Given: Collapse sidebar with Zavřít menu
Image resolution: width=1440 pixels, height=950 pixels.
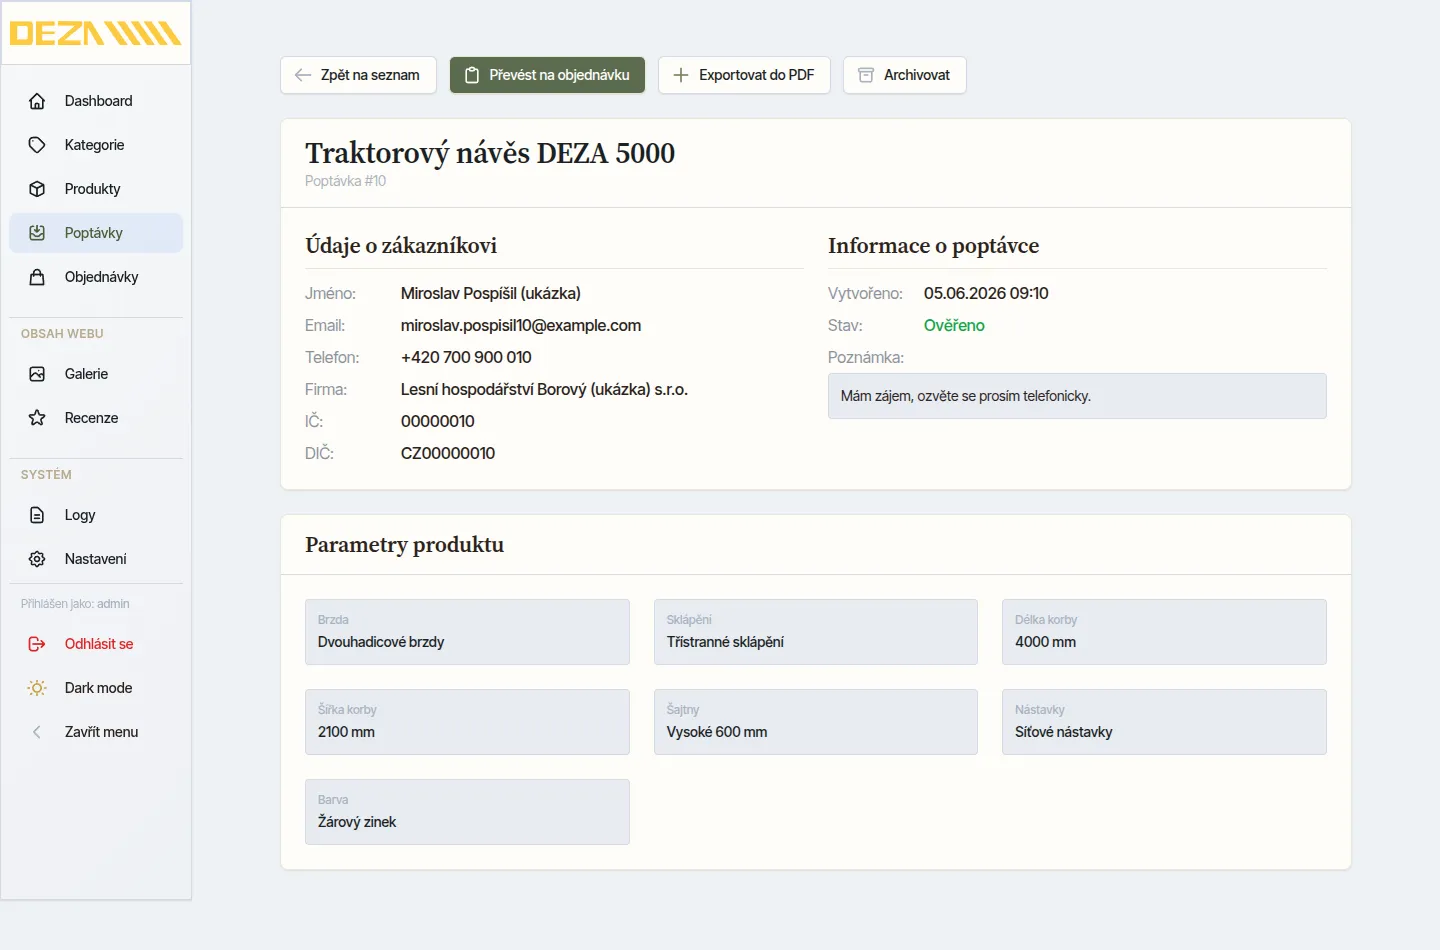Looking at the screenshot, I should coord(96,732).
